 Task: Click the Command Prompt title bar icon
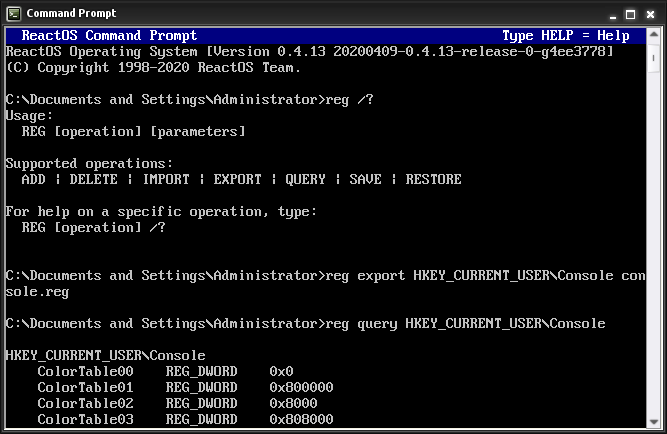tap(13, 13)
